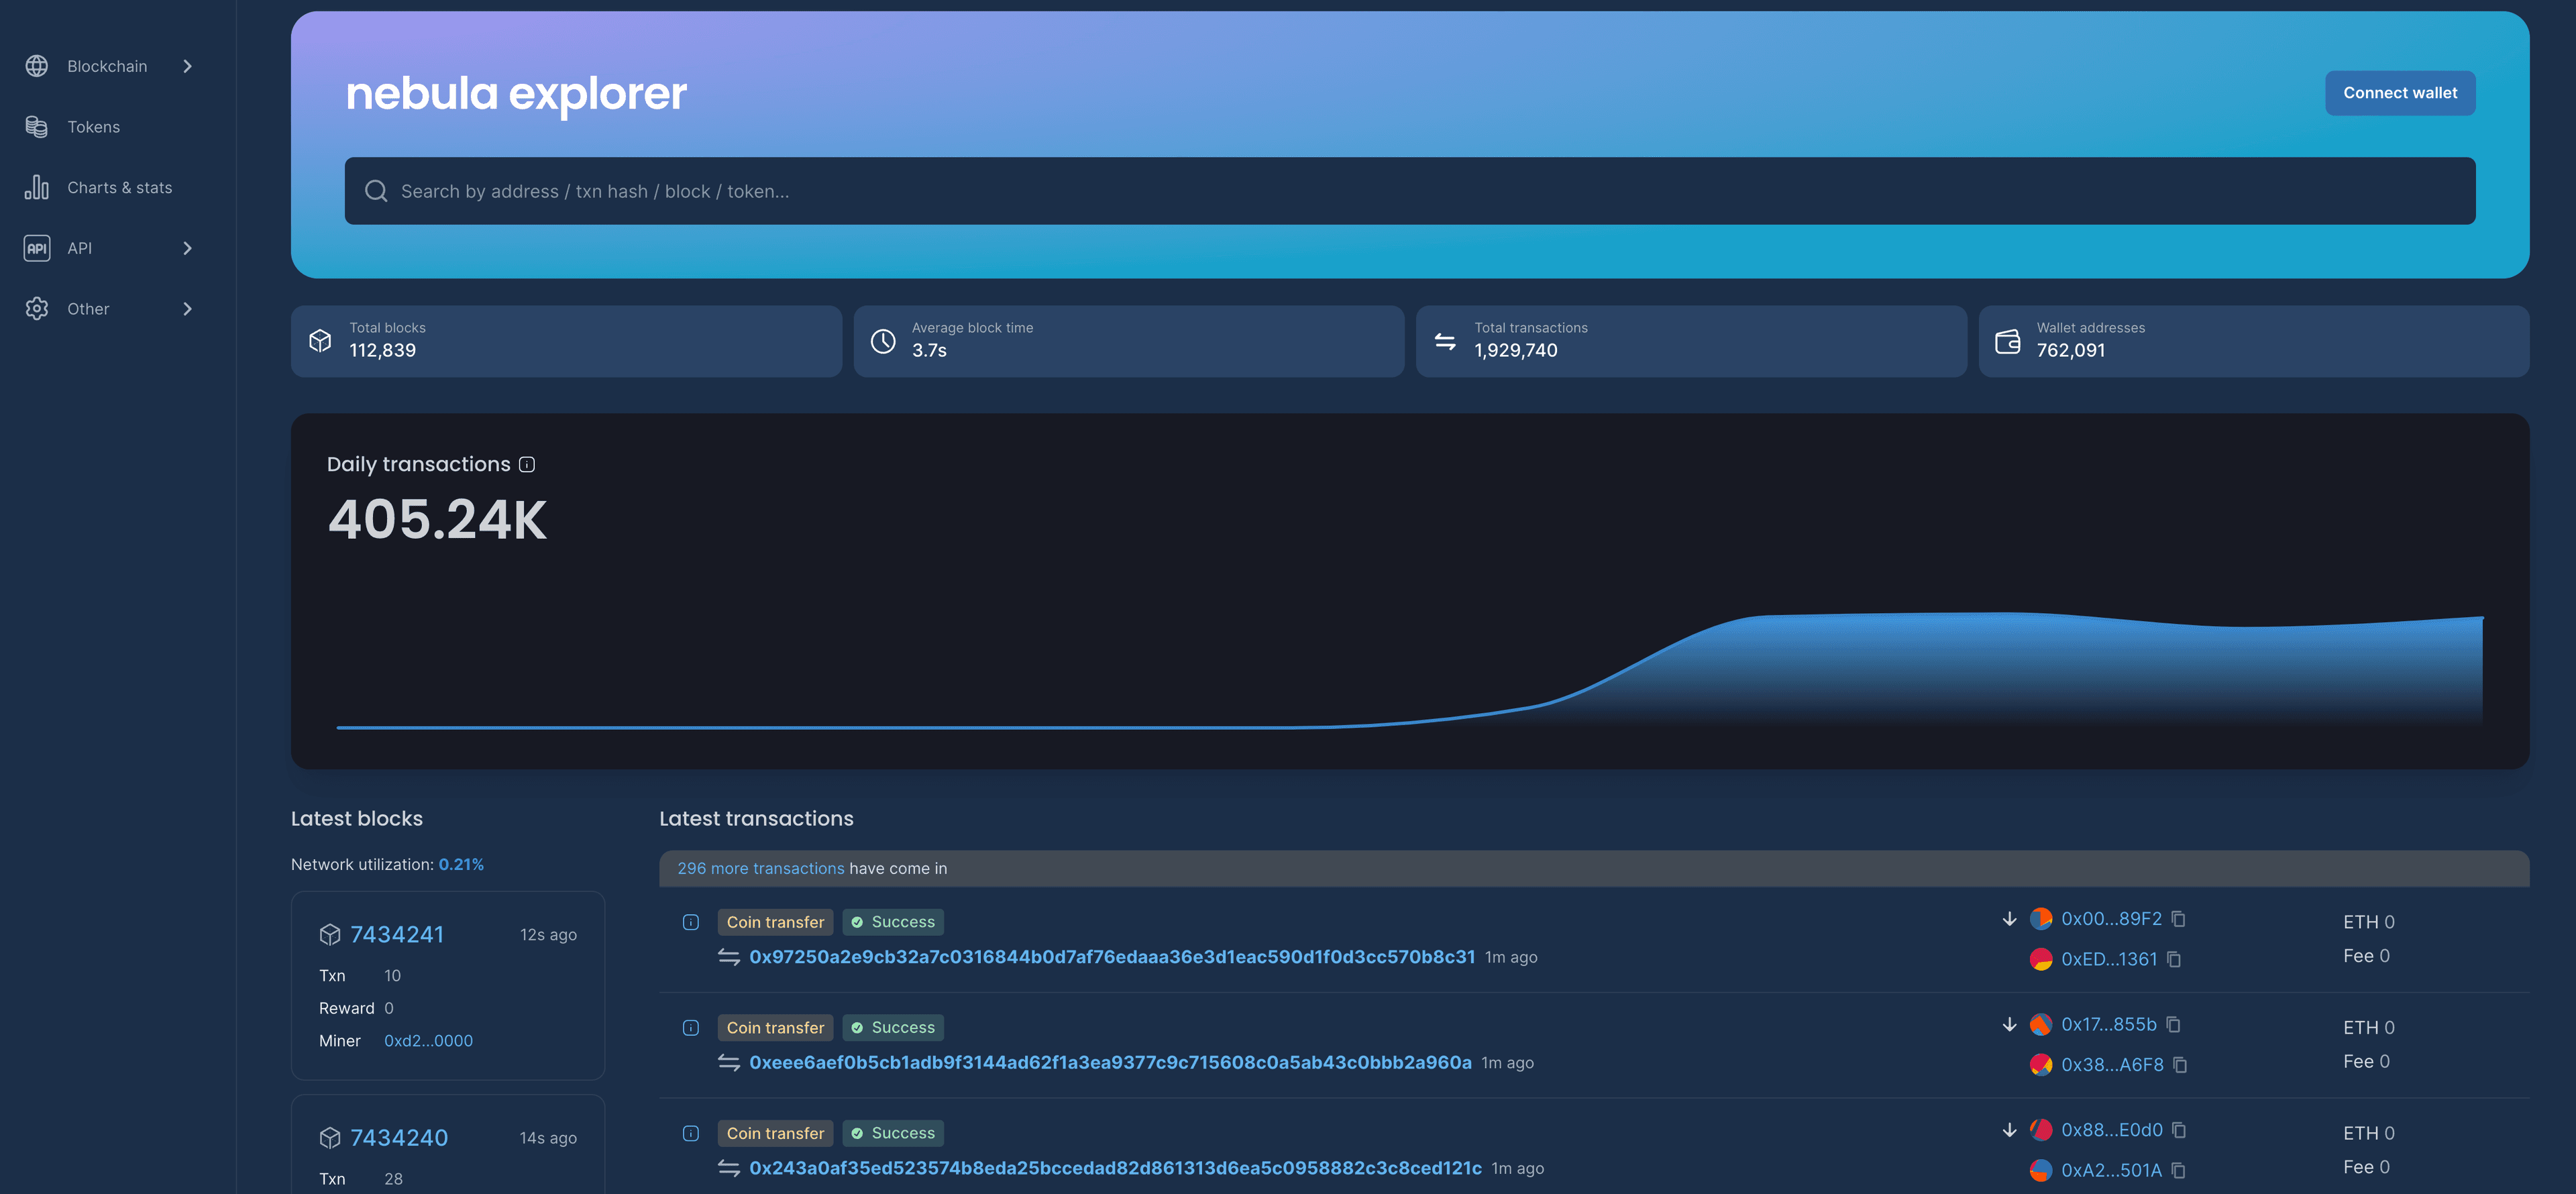This screenshot has width=2576, height=1194.
Task: Click Connect wallet
Action: pyautogui.click(x=2399, y=92)
